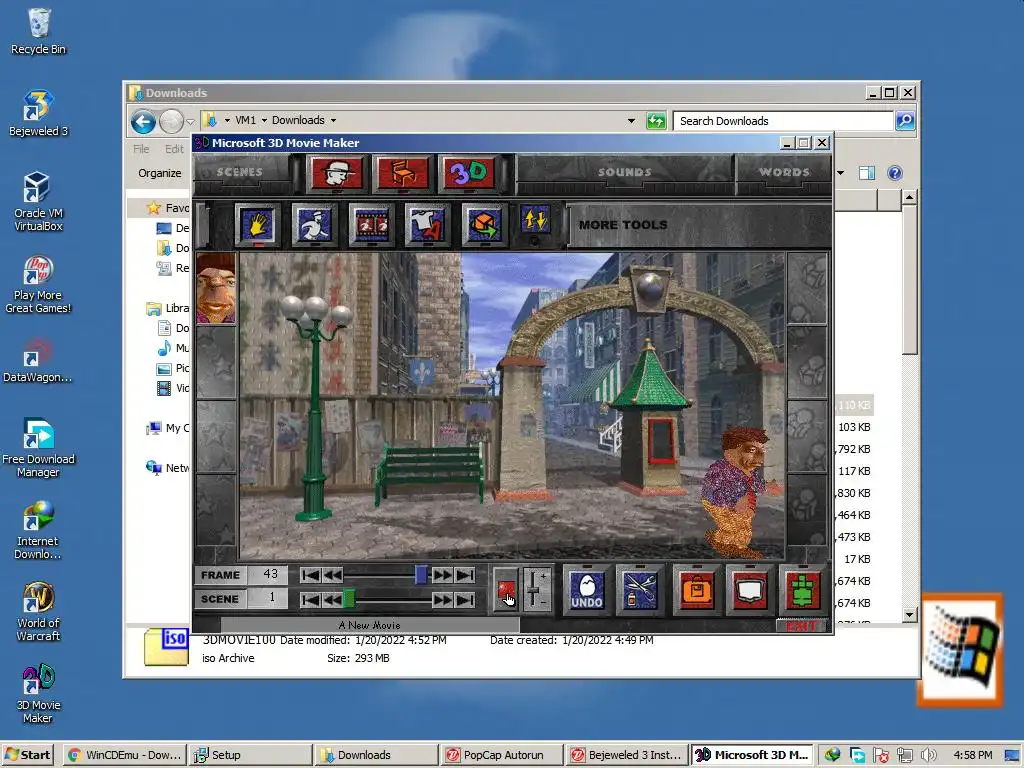
Task: Jump to last frame
Action: (x=465, y=575)
